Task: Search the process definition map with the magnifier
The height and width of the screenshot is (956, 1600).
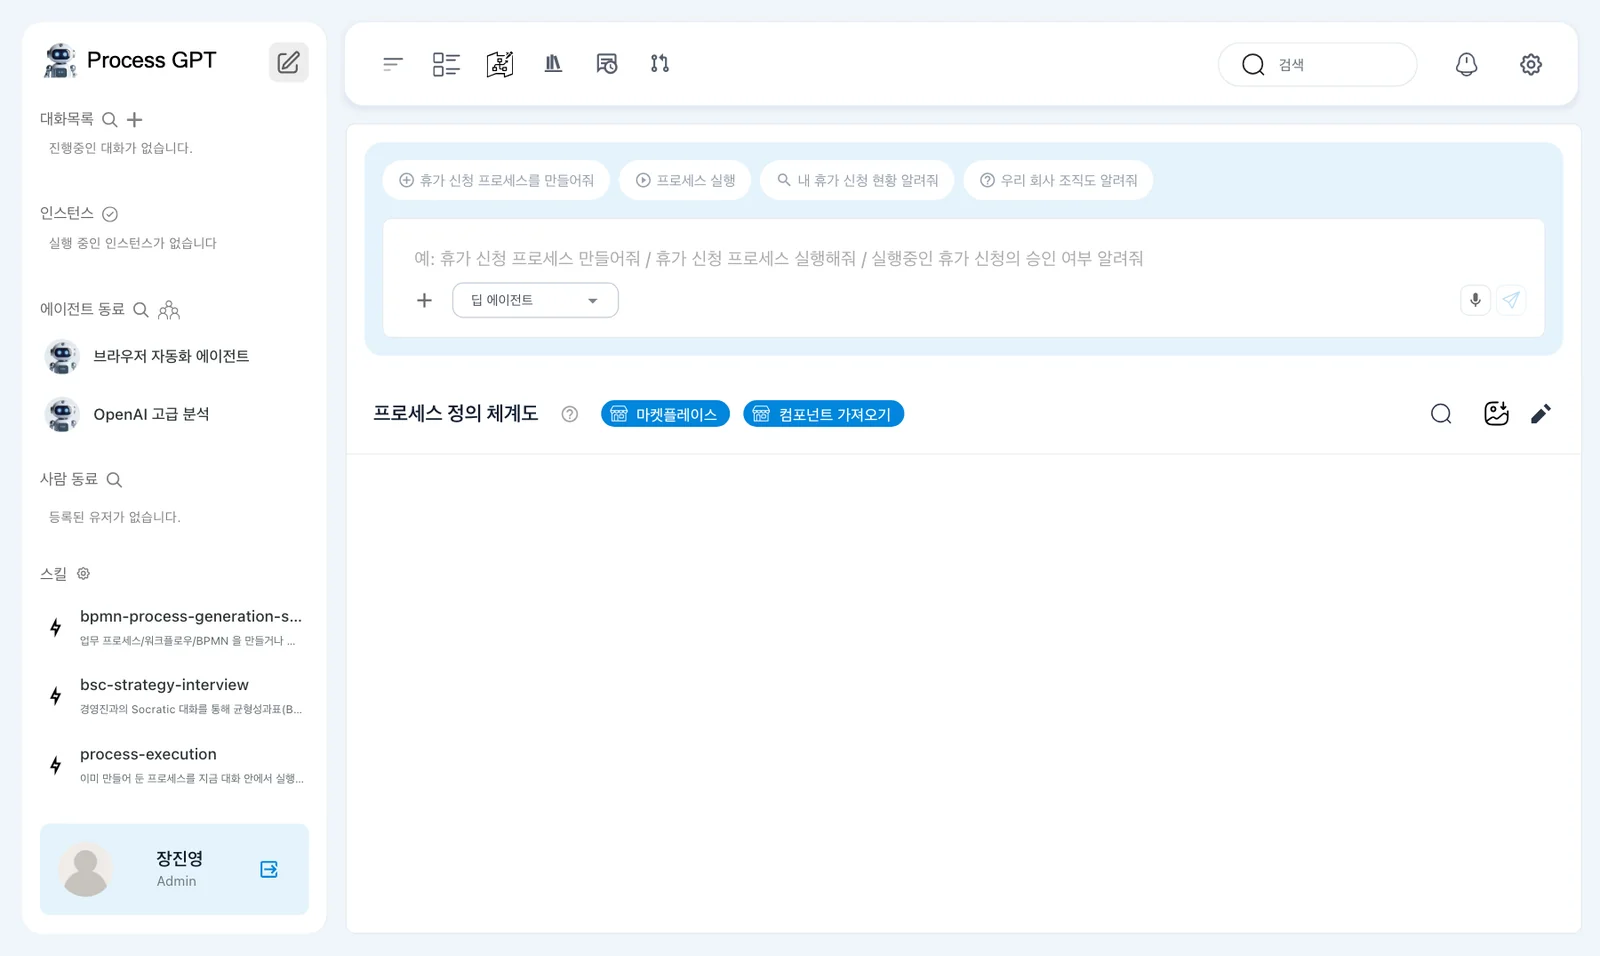Action: [x=1441, y=414]
